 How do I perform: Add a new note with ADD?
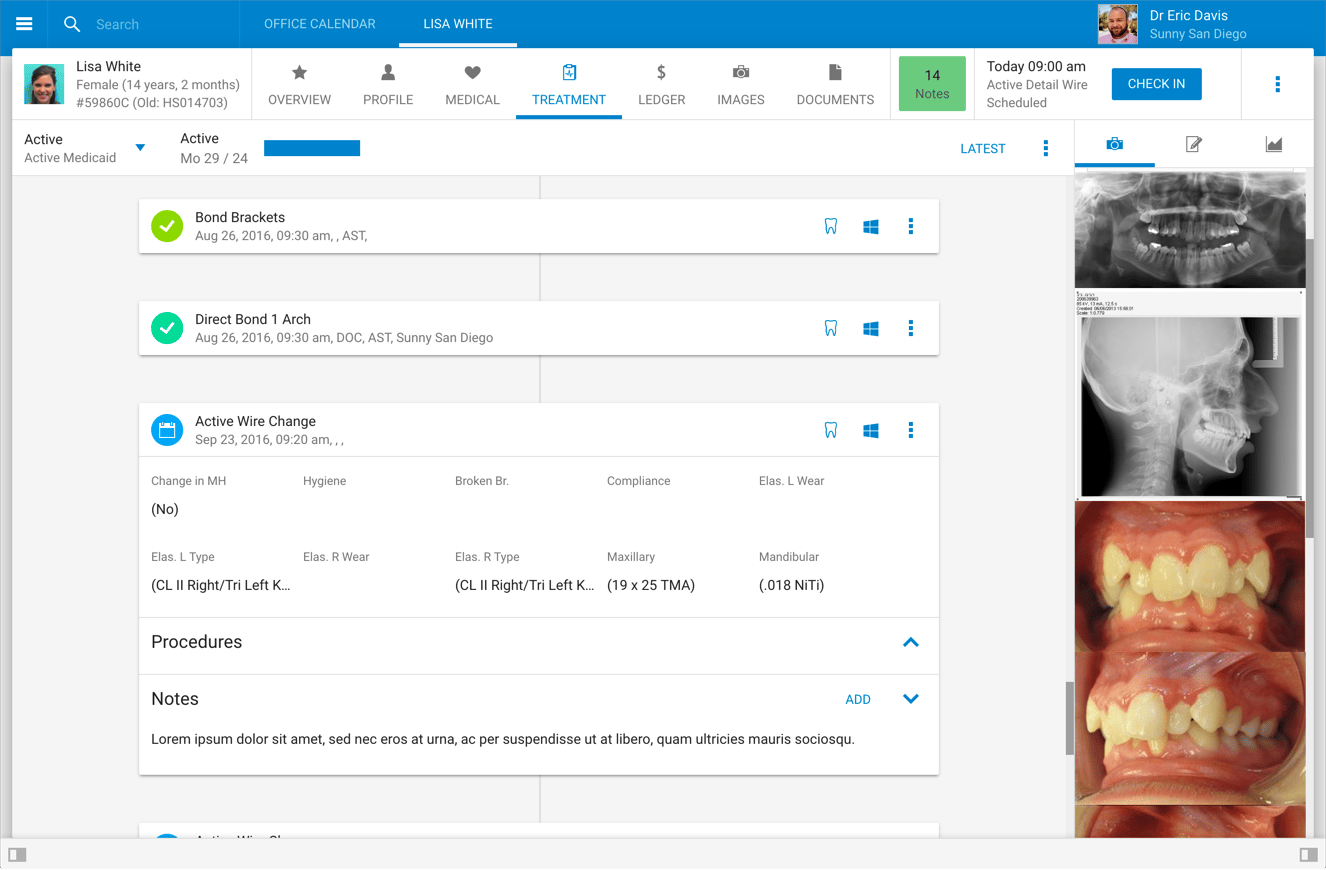tap(858, 700)
